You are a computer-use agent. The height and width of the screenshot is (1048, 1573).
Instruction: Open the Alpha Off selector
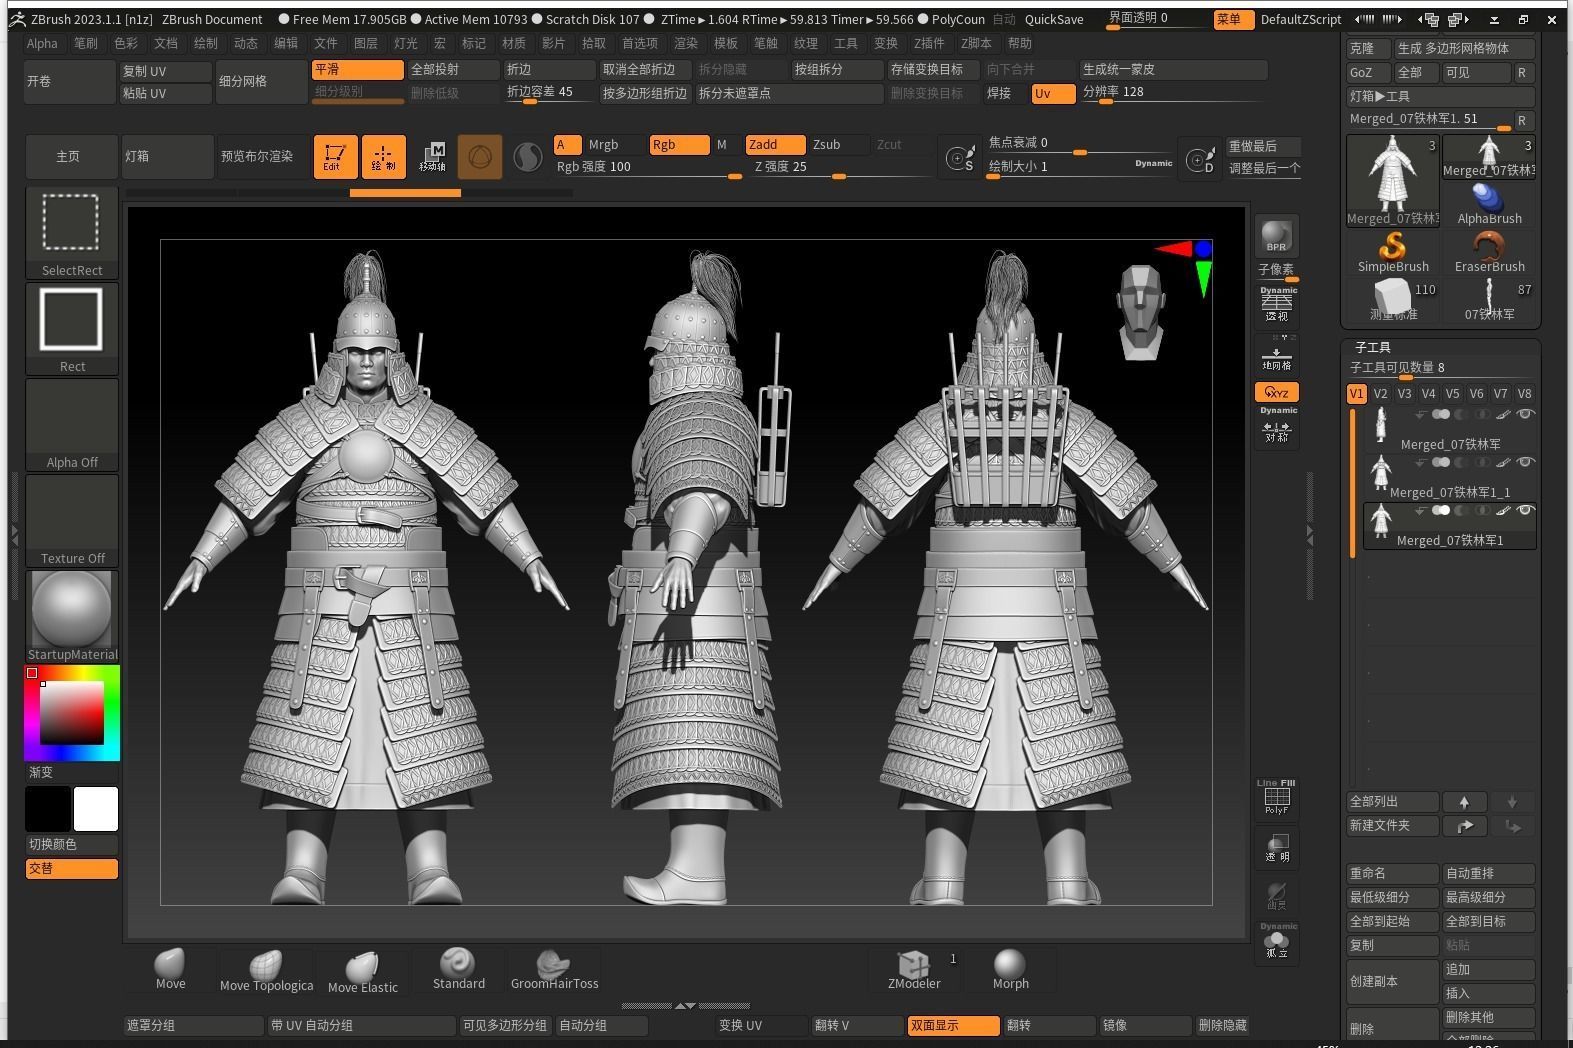point(72,425)
